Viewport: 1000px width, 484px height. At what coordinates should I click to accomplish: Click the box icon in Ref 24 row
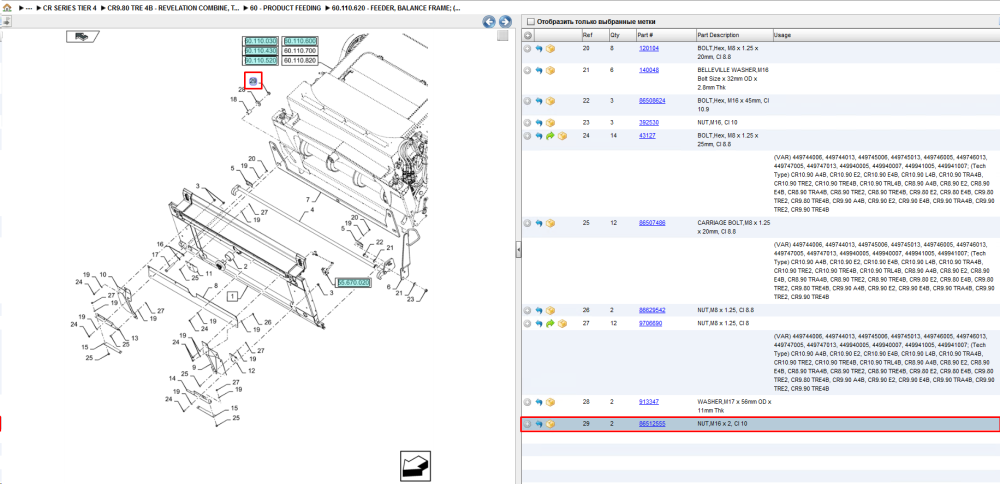[x=562, y=136]
